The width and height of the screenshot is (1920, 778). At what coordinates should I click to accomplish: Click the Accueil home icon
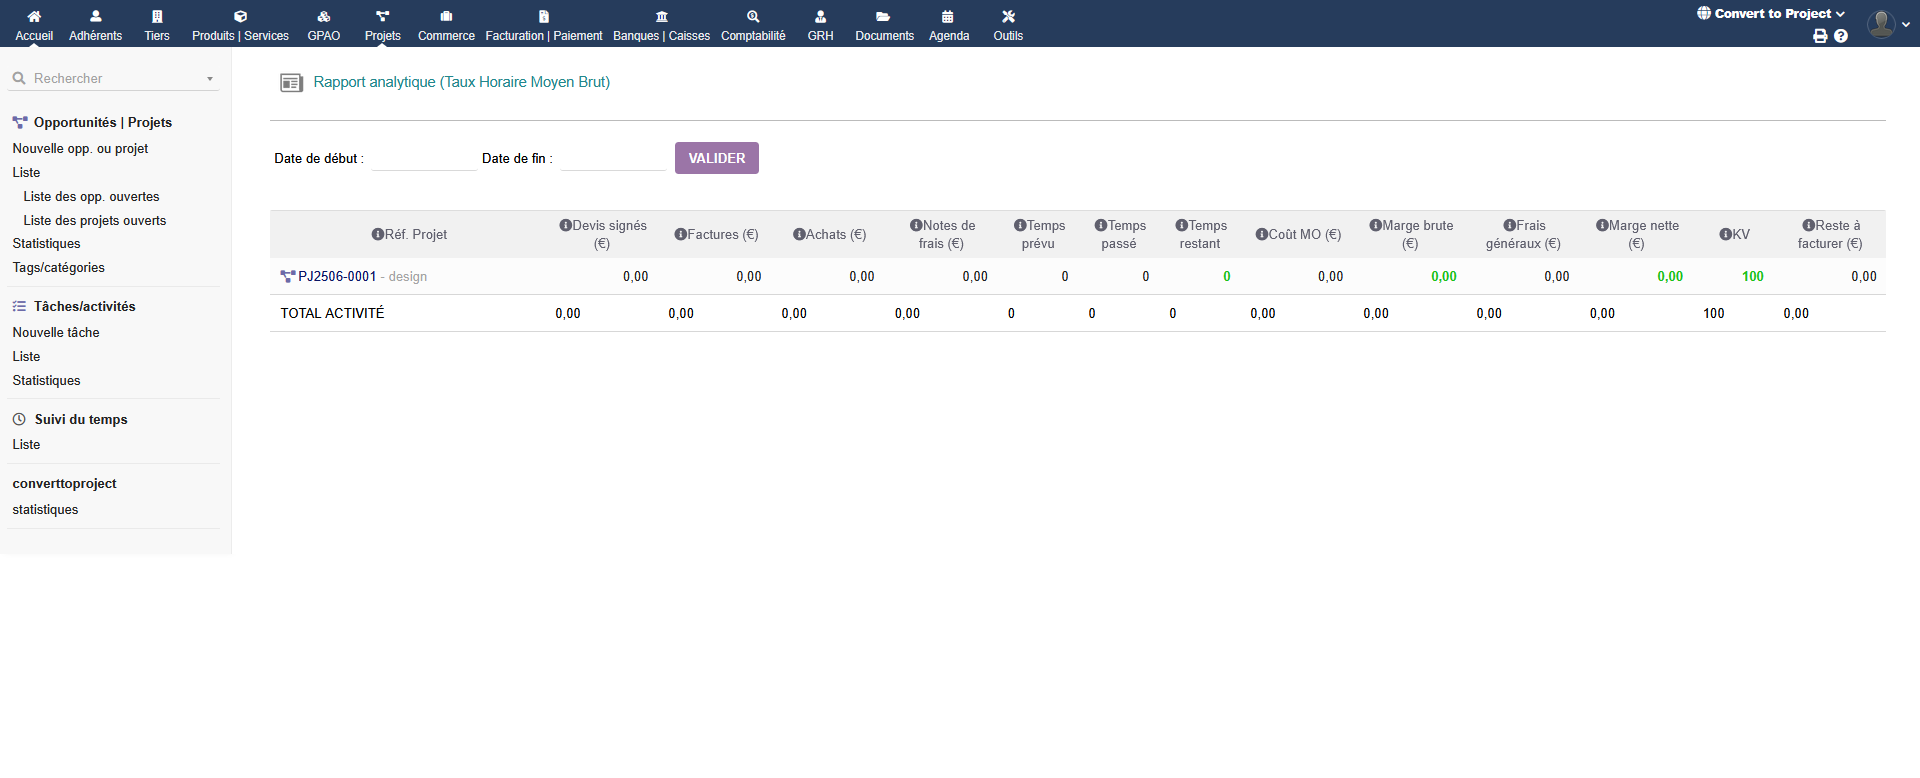point(34,17)
